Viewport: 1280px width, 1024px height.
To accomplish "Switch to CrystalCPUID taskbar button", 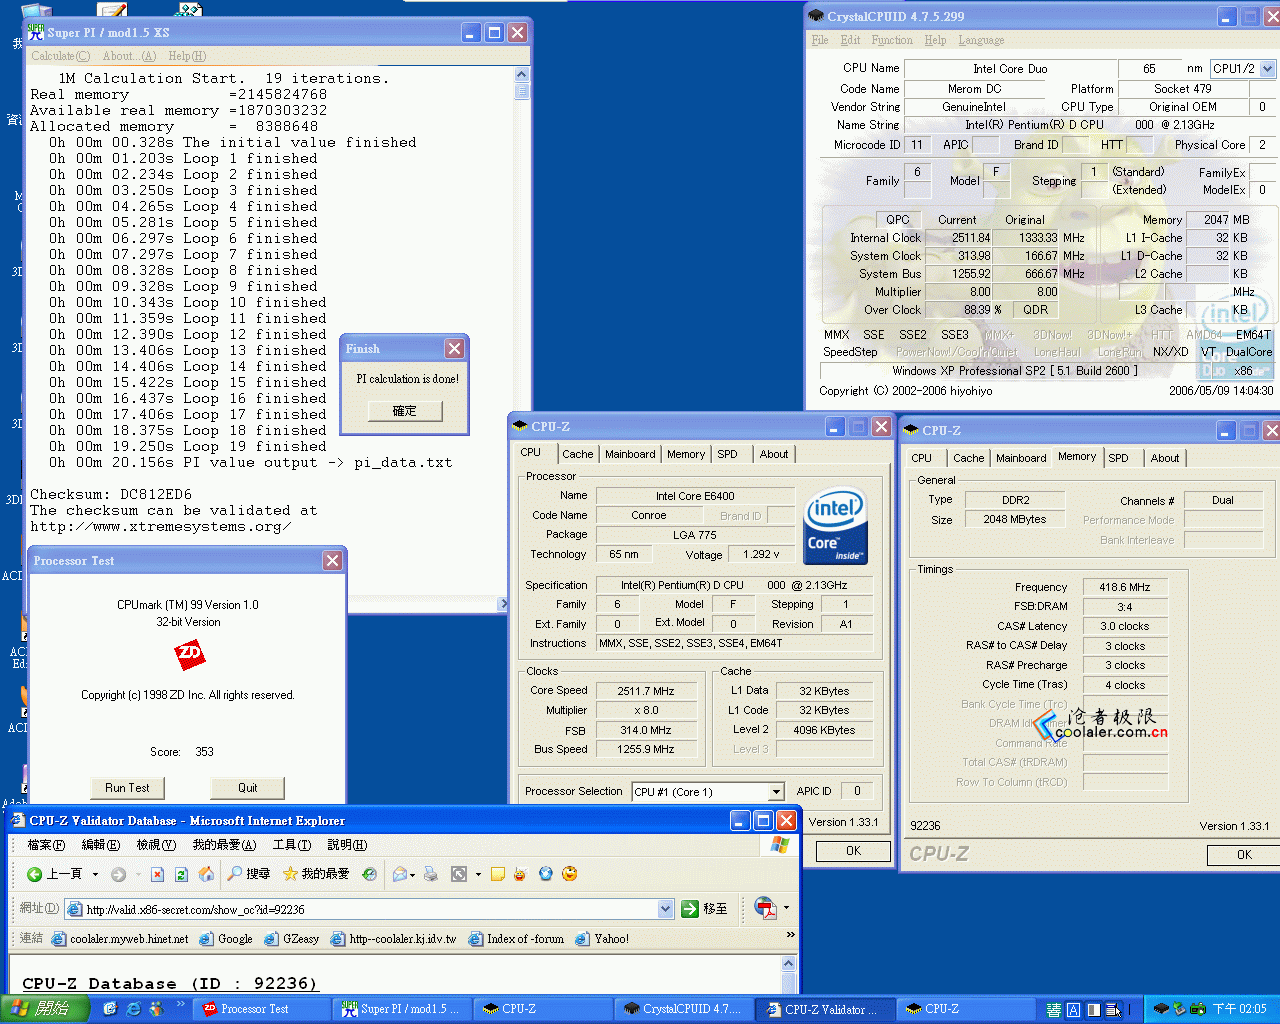I will [x=682, y=1009].
